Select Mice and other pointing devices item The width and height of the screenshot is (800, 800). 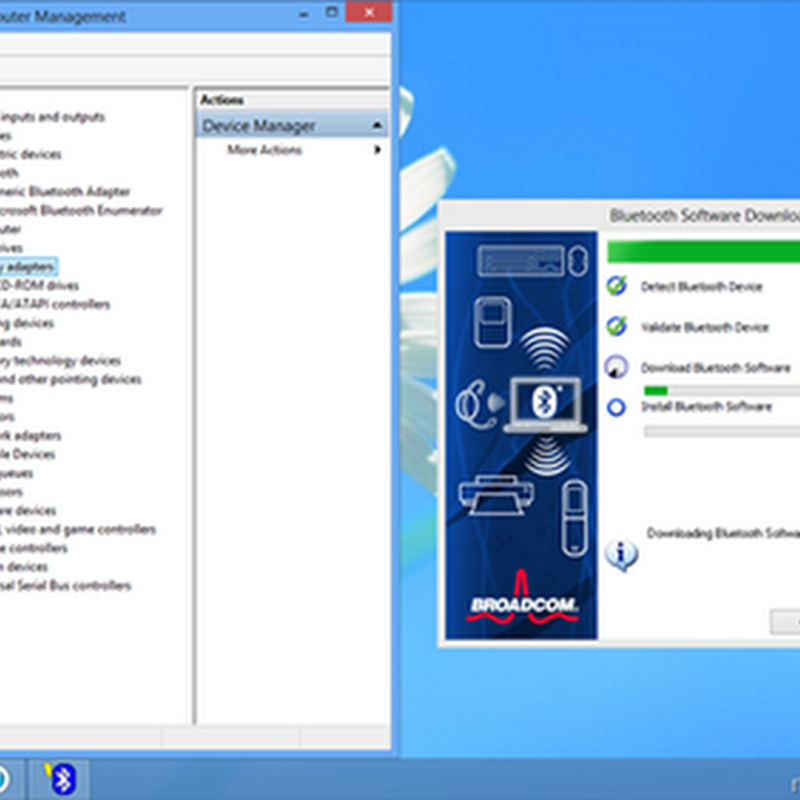(70, 379)
